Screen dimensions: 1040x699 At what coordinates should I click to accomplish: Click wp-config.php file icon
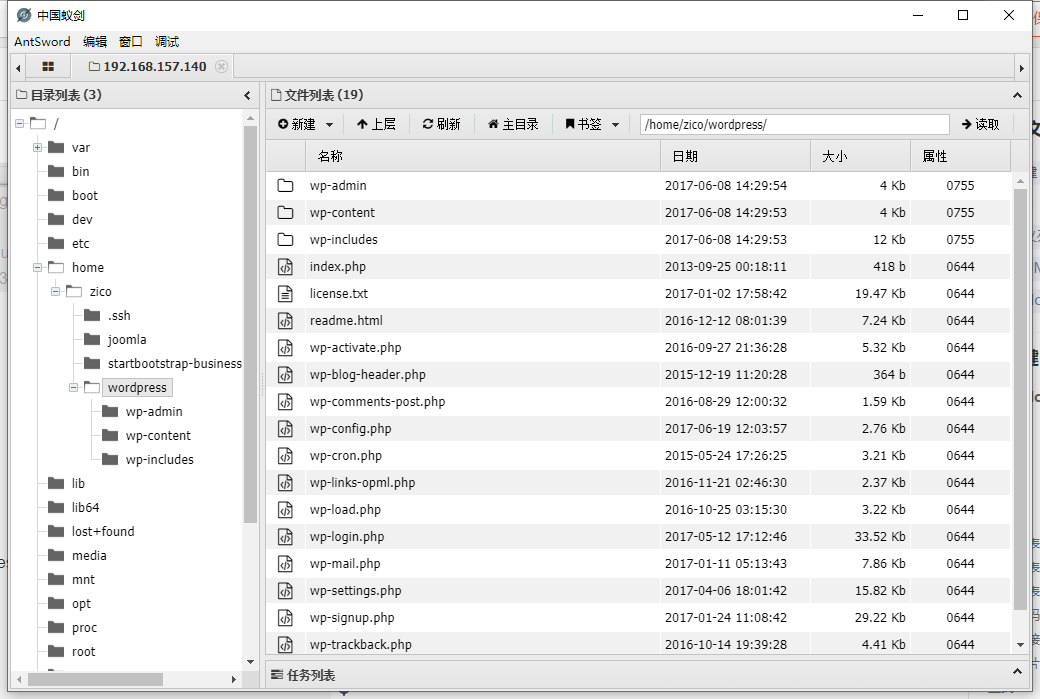(285, 428)
